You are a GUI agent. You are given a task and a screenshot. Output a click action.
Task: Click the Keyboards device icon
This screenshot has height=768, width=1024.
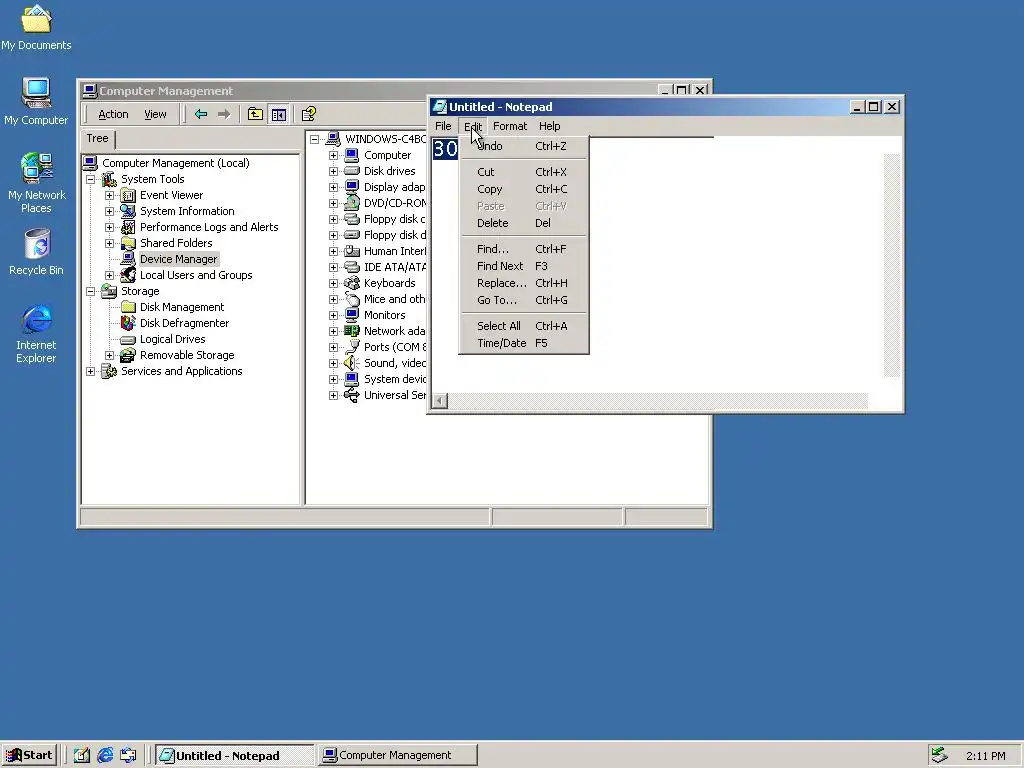pos(352,283)
